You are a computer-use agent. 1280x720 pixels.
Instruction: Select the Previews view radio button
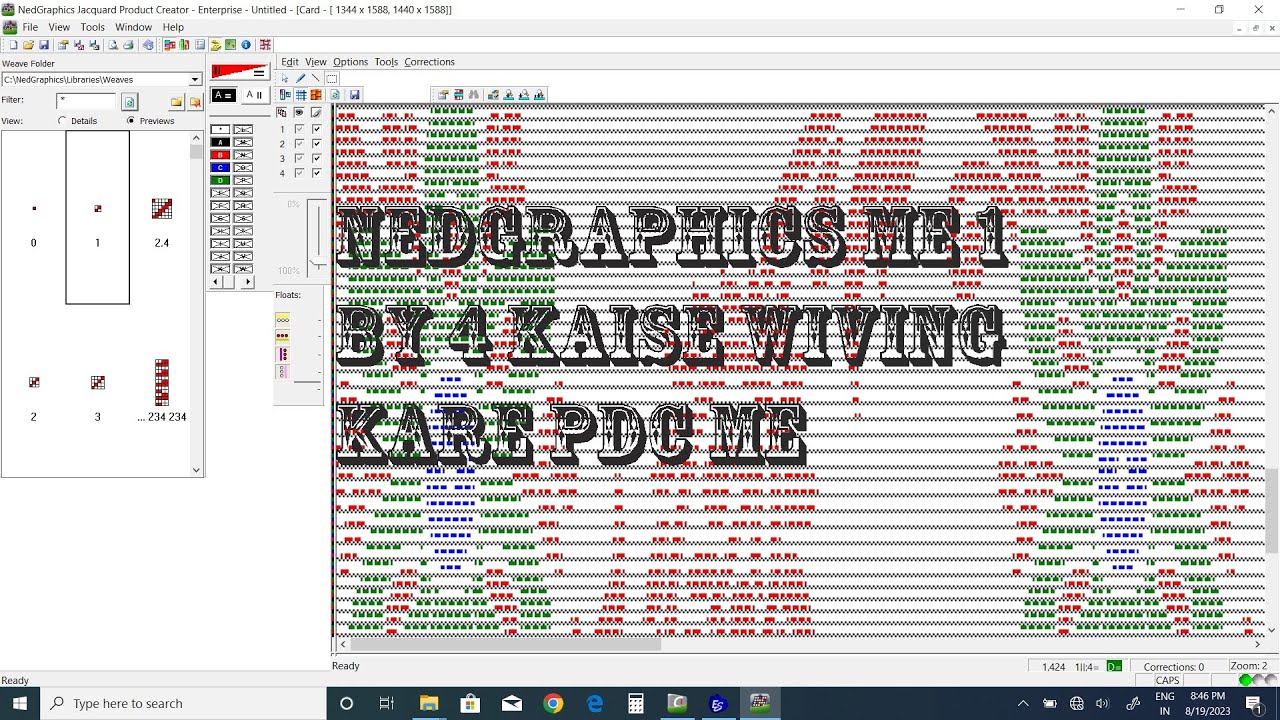pyautogui.click(x=131, y=121)
